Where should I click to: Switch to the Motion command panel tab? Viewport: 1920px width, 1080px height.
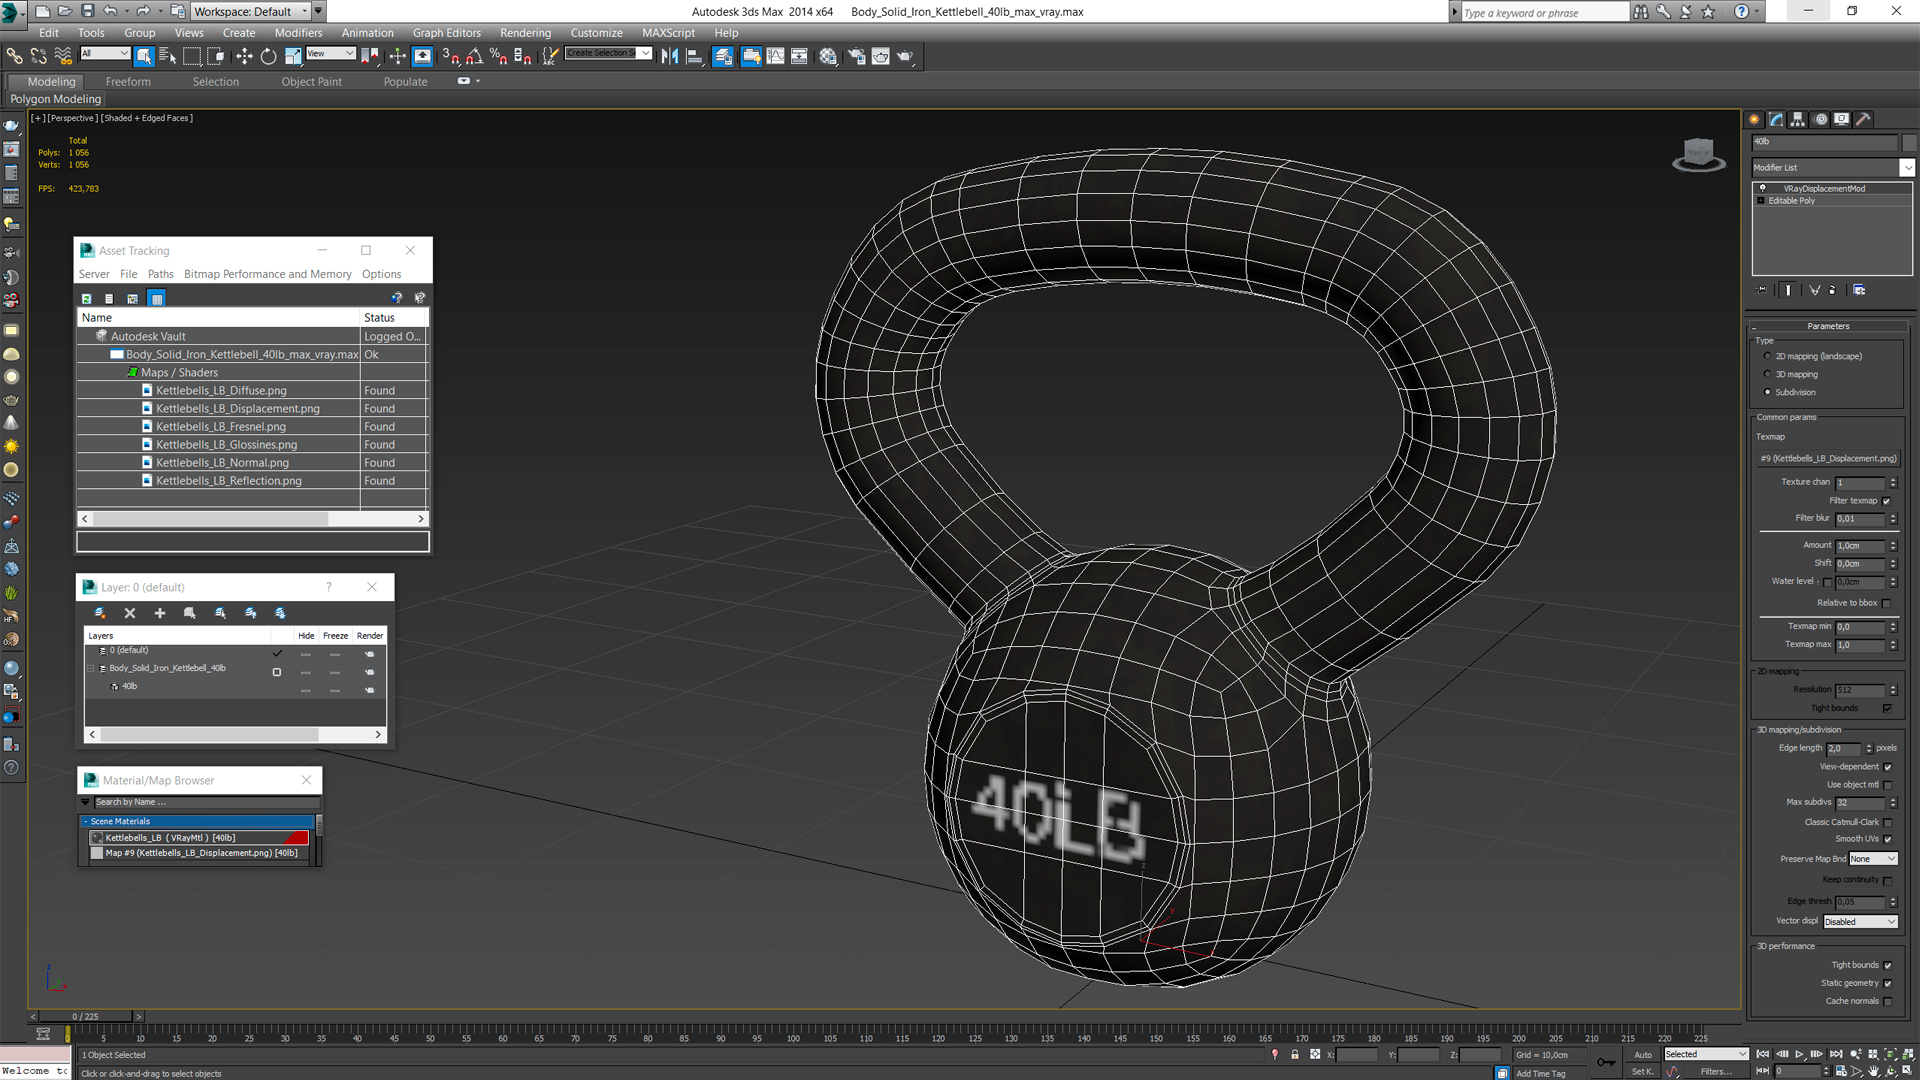[1821, 119]
